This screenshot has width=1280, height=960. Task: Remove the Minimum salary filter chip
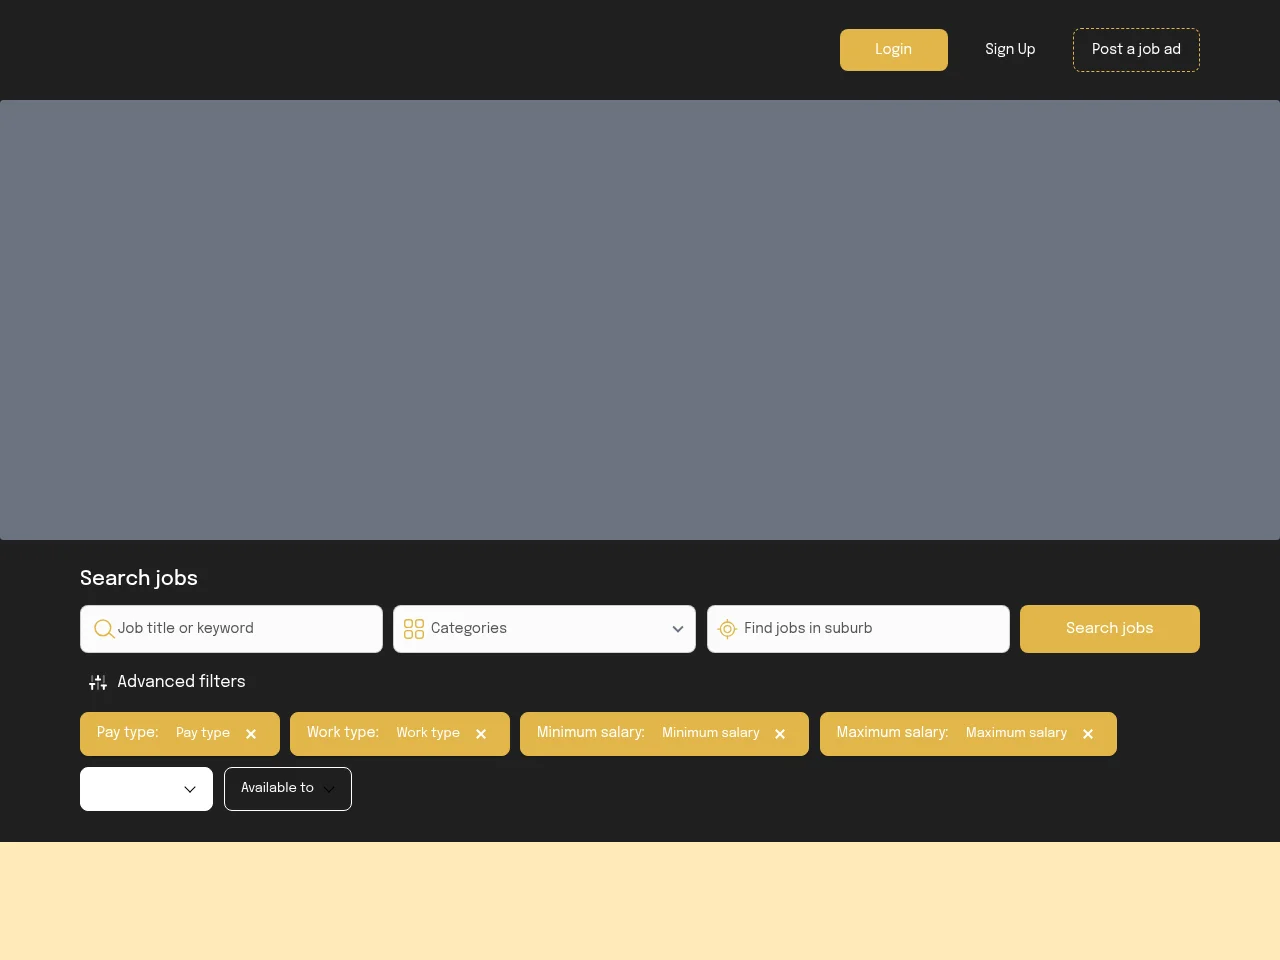click(x=780, y=734)
